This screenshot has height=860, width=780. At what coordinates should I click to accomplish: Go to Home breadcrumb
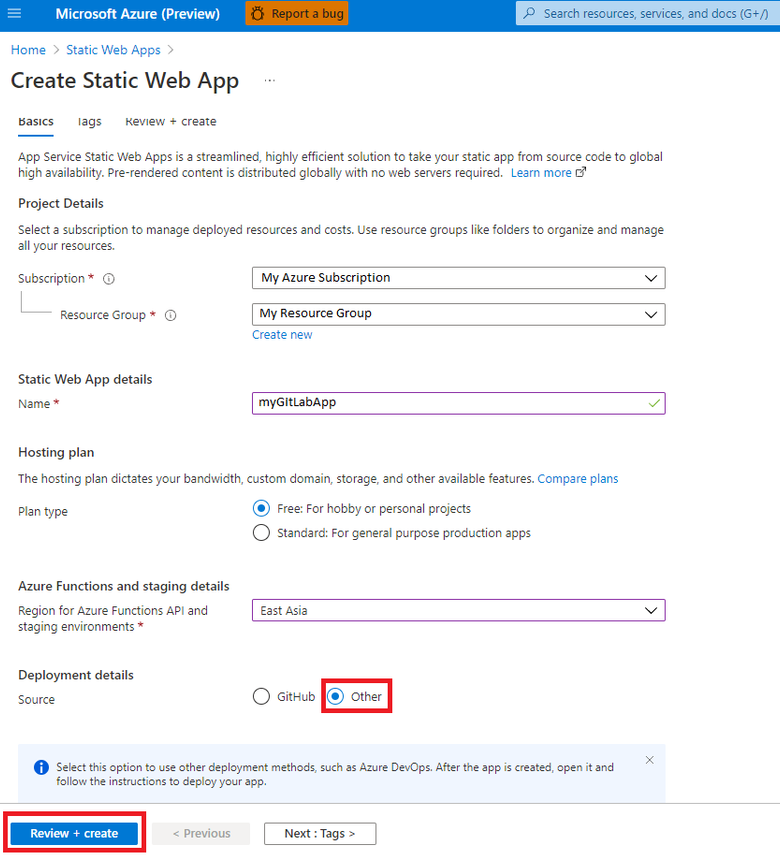pos(29,50)
